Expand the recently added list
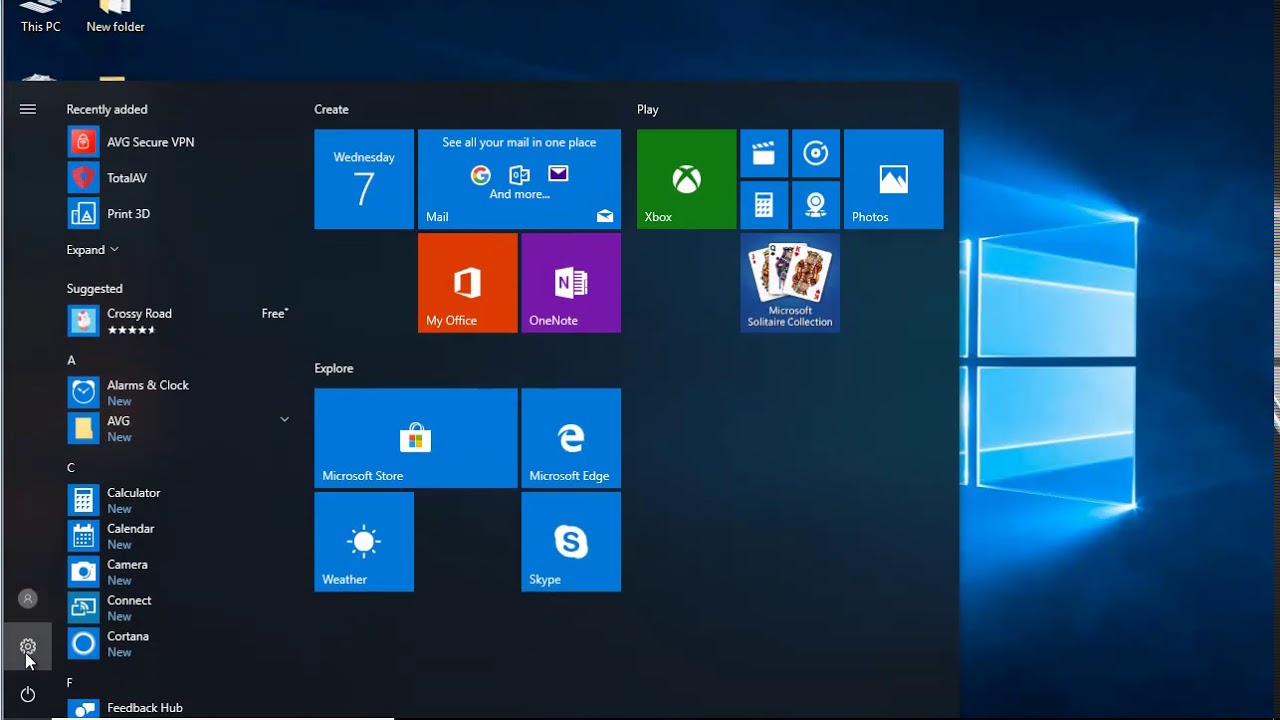The height and width of the screenshot is (720, 1280). click(93, 250)
